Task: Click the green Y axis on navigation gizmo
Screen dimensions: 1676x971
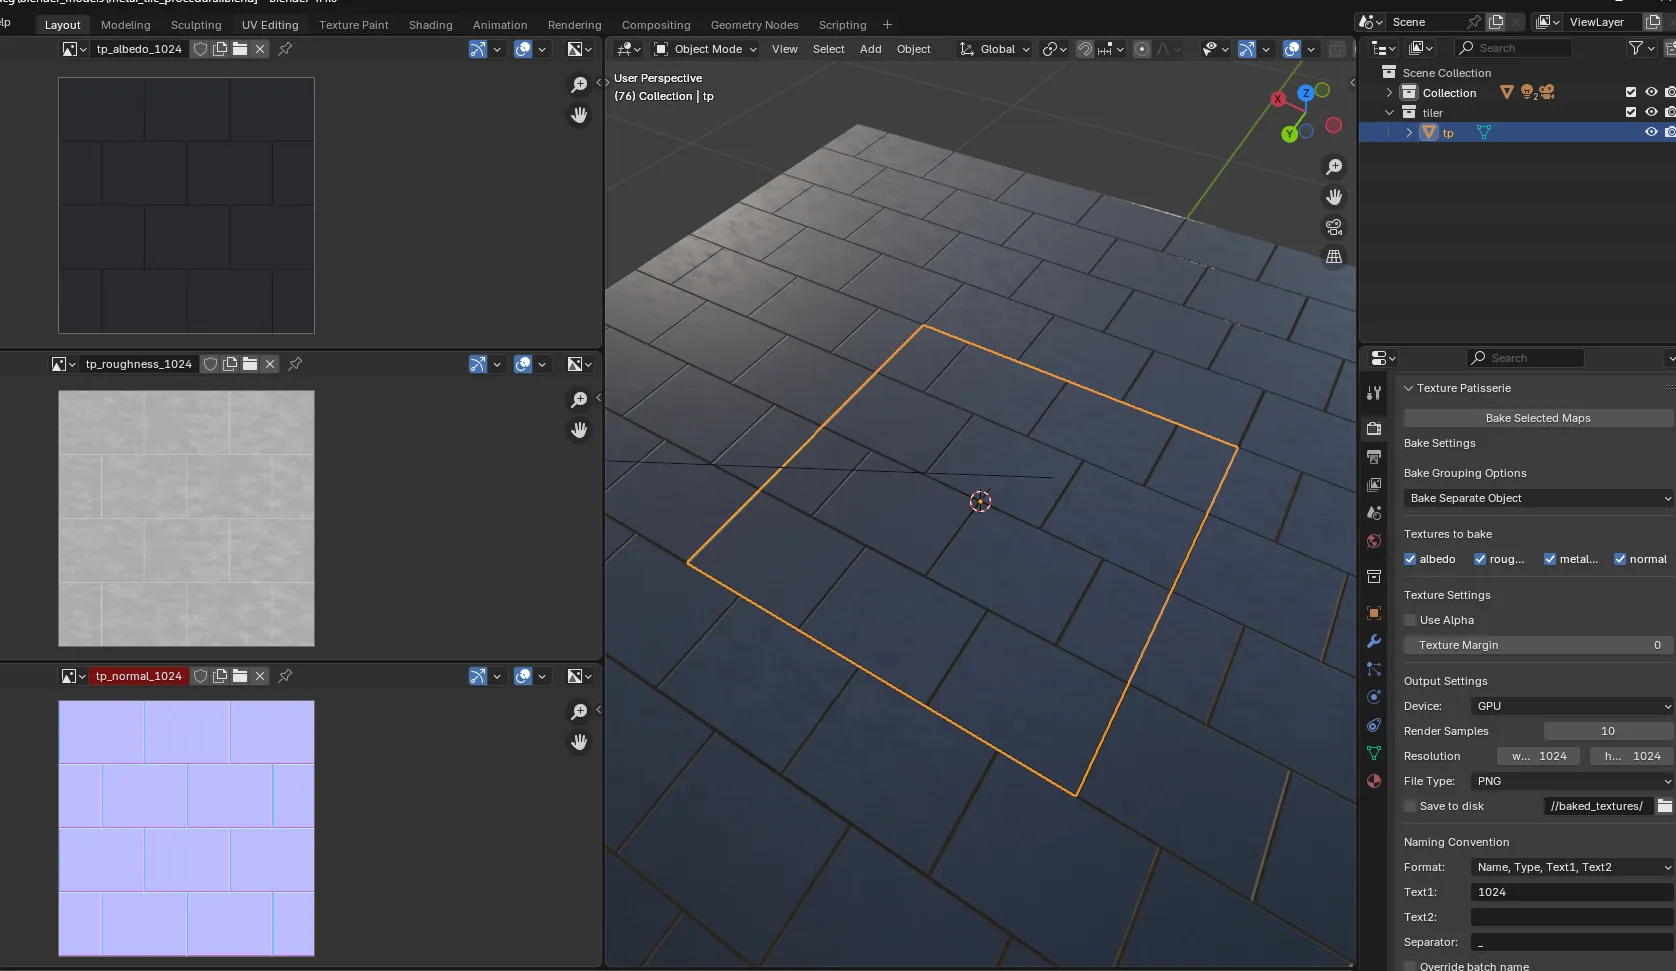Action: click(1290, 134)
